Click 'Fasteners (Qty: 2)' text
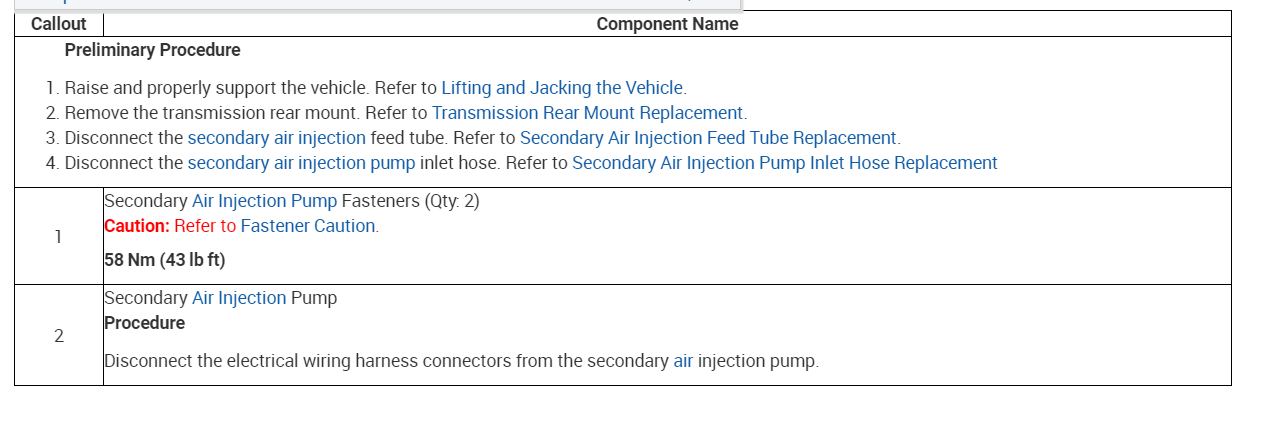1273x427 pixels. (x=410, y=201)
